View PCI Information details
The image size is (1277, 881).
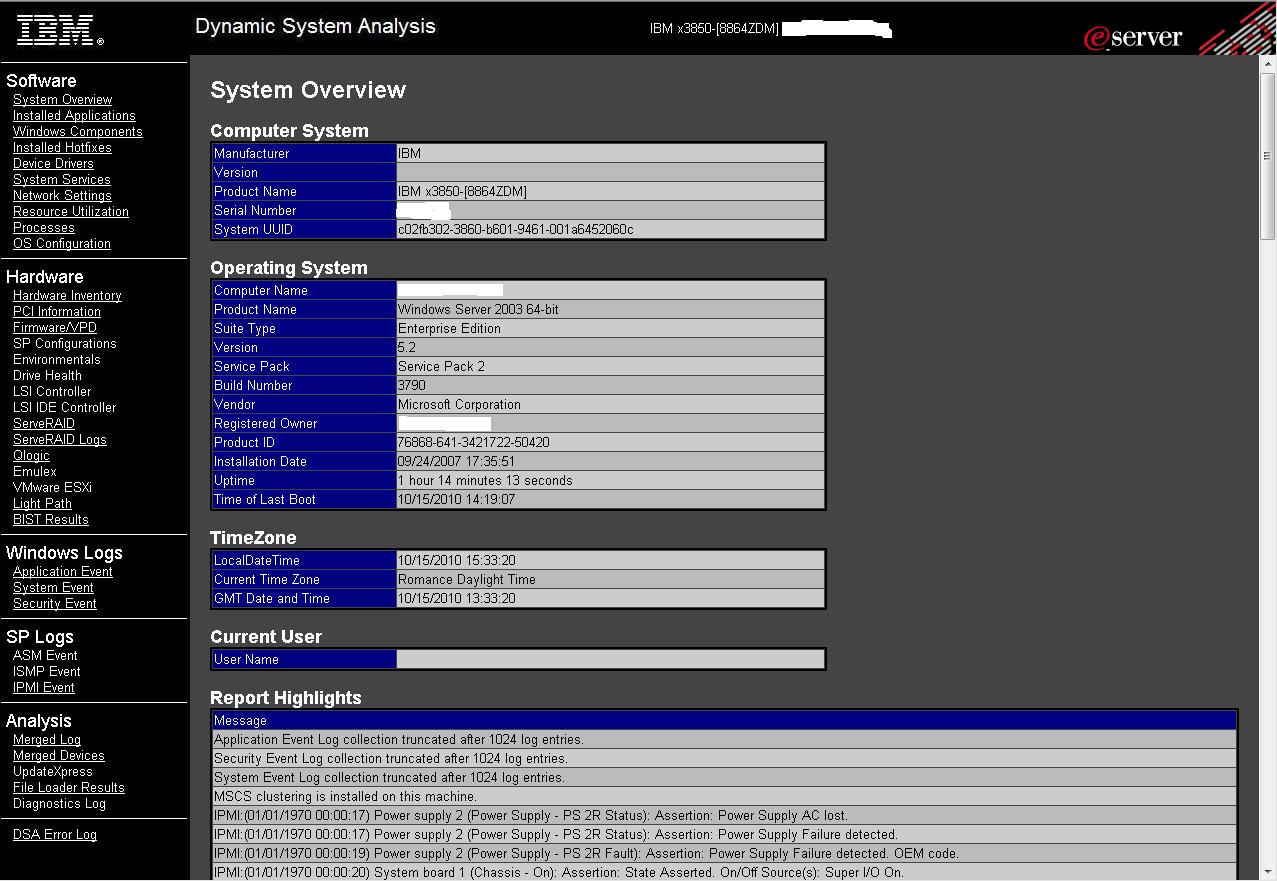(x=56, y=311)
